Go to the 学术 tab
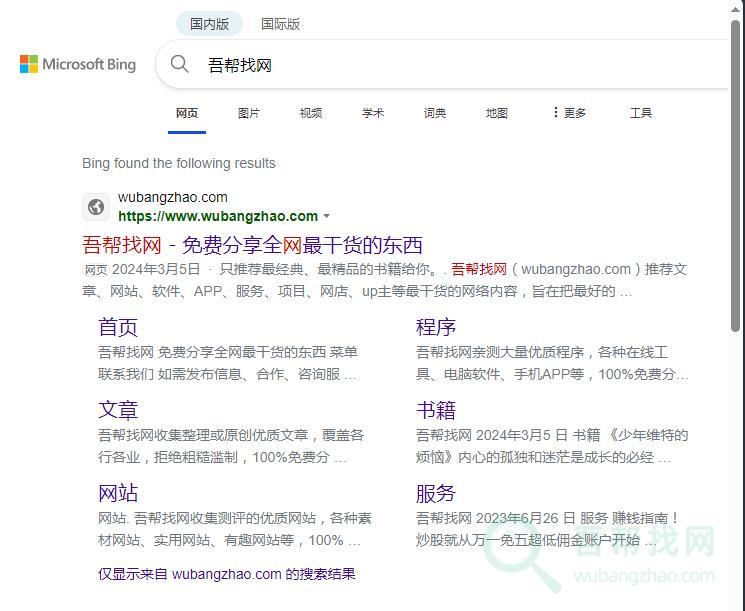The height and width of the screenshot is (611, 745). point(373,113)
